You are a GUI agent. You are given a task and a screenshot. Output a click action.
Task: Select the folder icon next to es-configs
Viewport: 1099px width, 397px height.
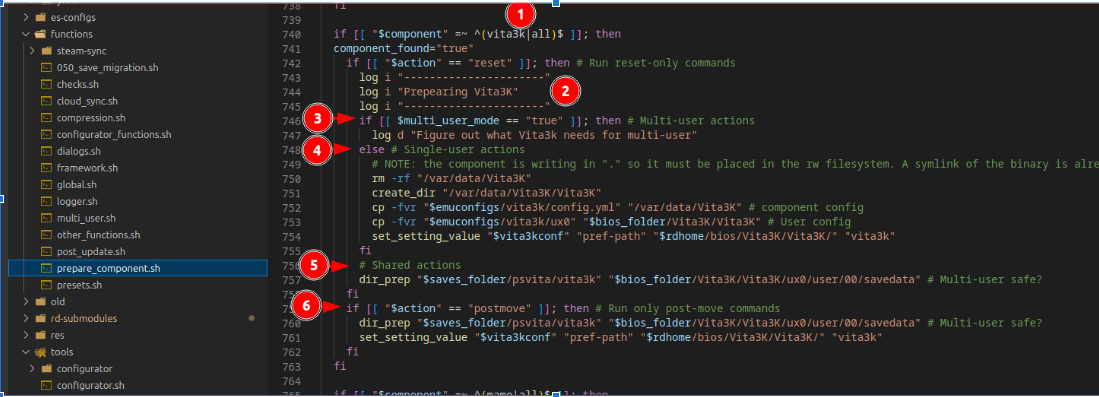[40, 17]
